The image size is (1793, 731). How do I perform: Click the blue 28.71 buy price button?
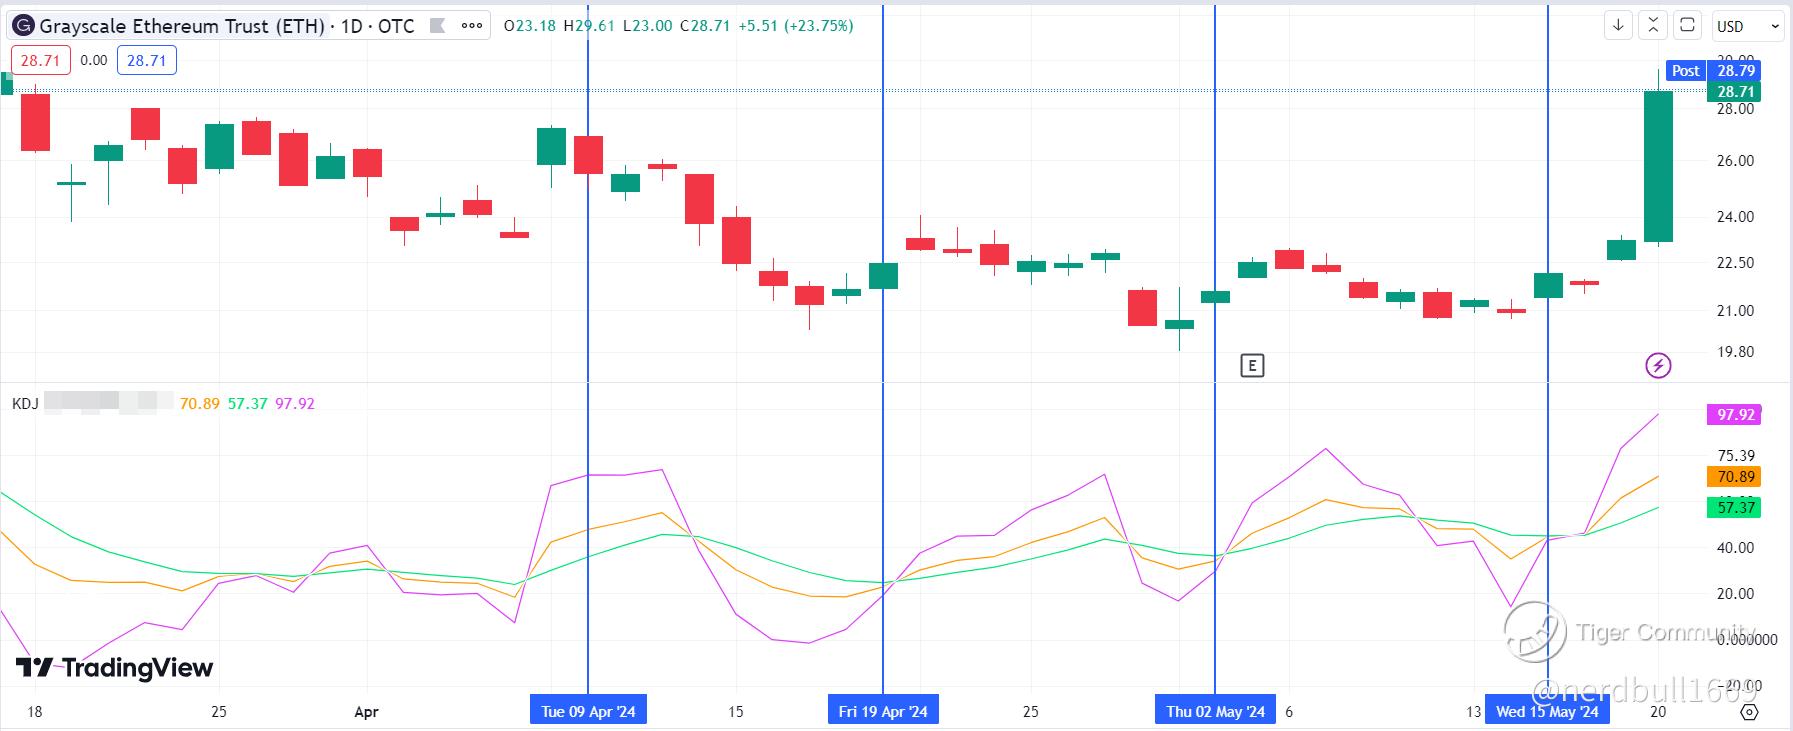coord(147,60)
